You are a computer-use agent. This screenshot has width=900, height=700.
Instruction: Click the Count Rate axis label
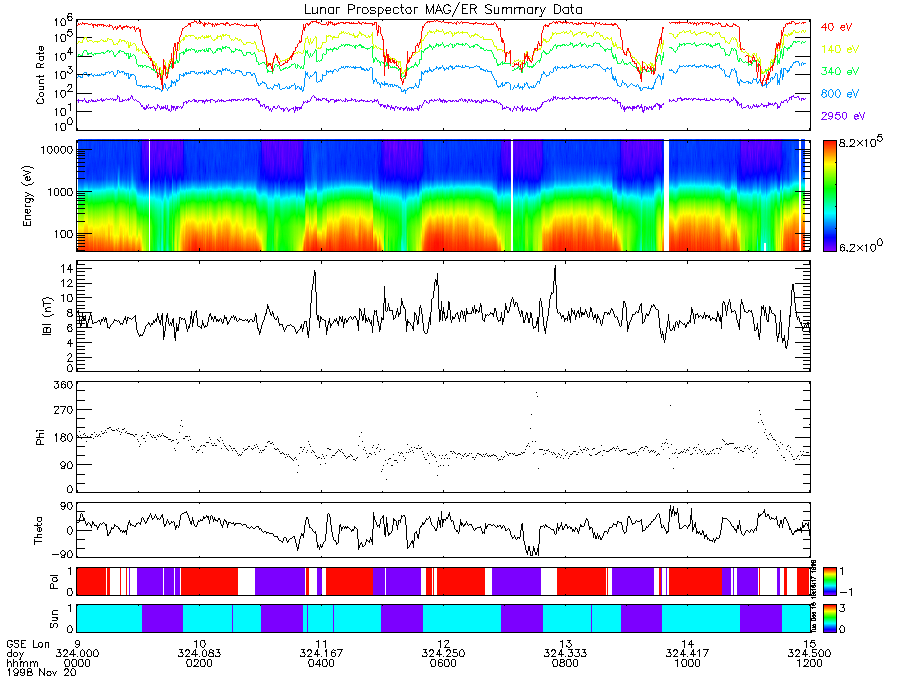(40, 75)
